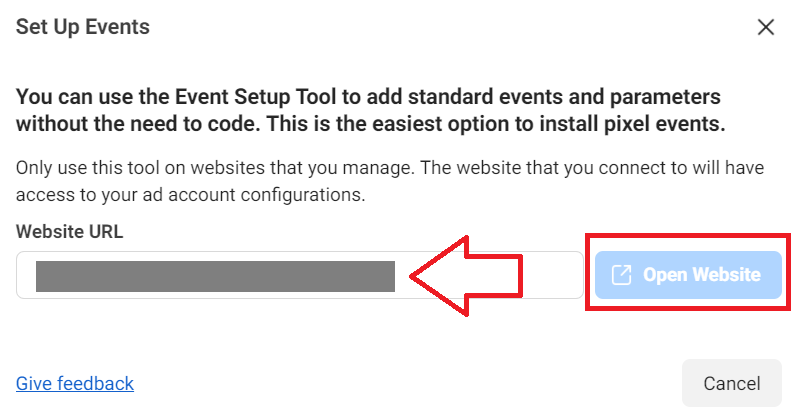Focus the Website URL input field

tap(300, 275)
